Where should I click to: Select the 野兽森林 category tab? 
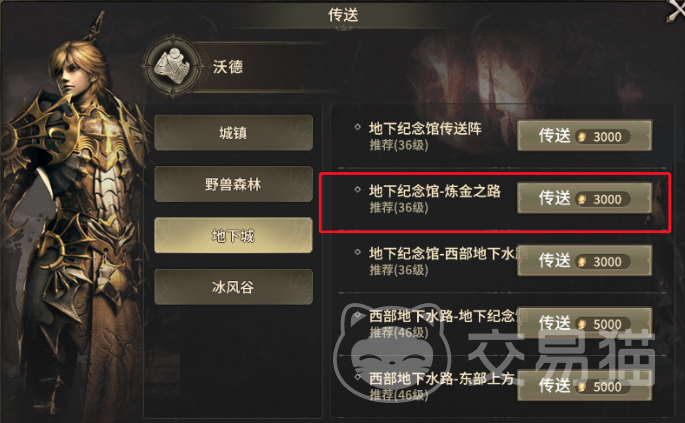pyautogui.click(x=233, y=184)
